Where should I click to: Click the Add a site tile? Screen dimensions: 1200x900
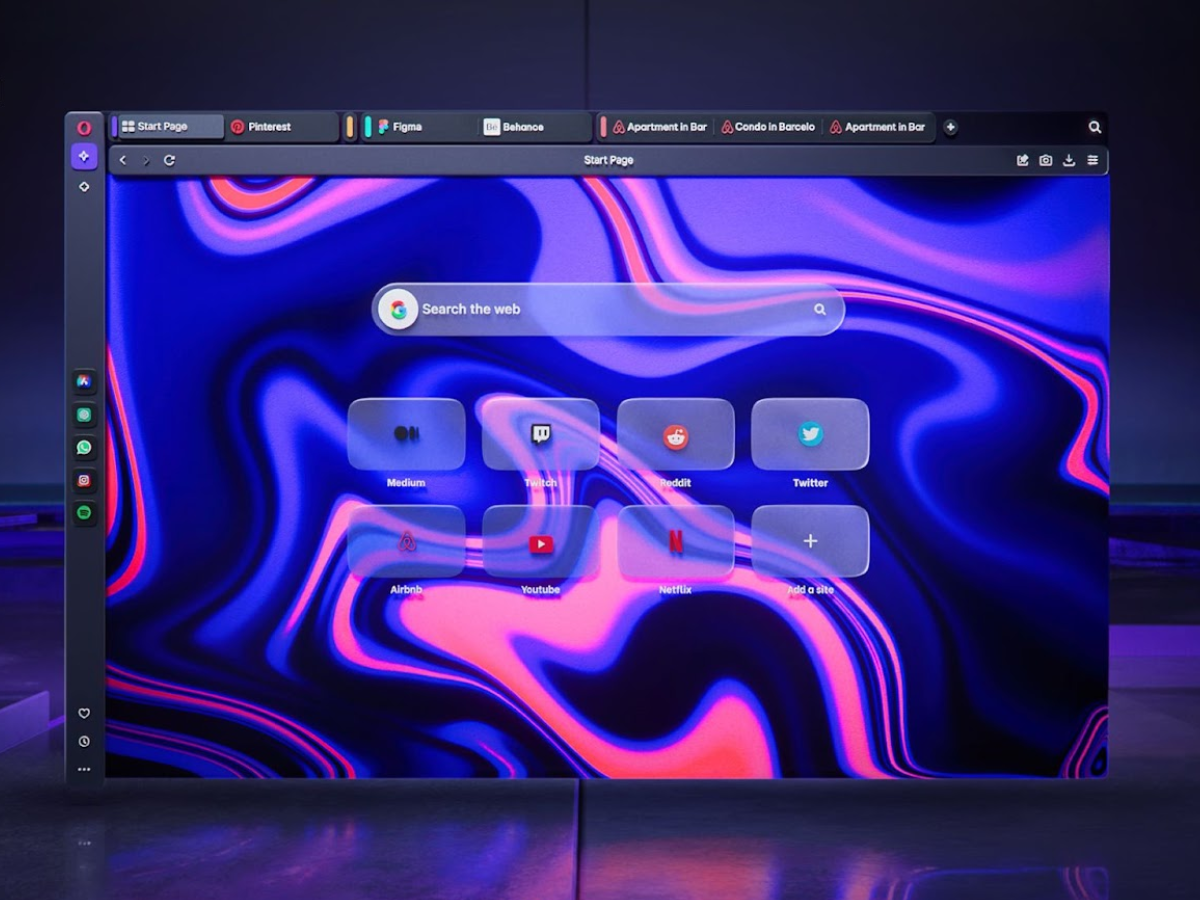click(810, 541)
